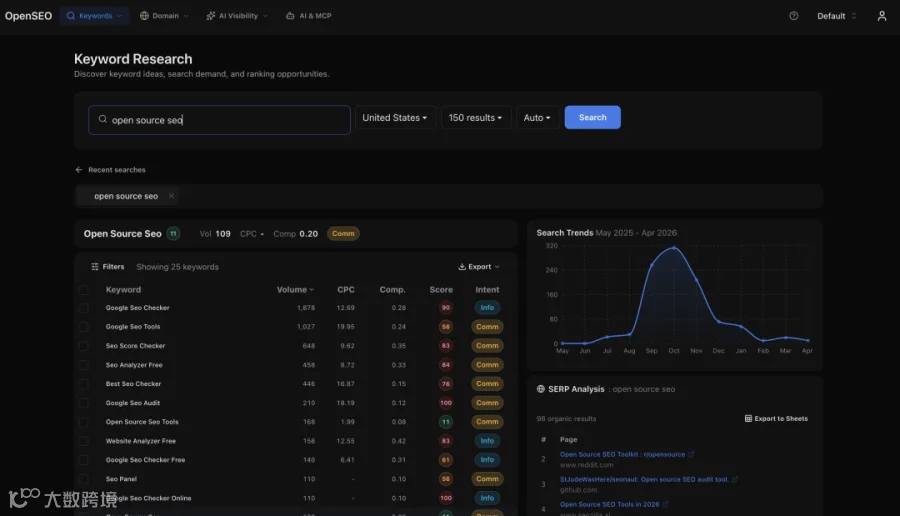The image size is (900, 516).
Task: Select the Seo Score Checker row checkbox
Action: pos(84,346)
